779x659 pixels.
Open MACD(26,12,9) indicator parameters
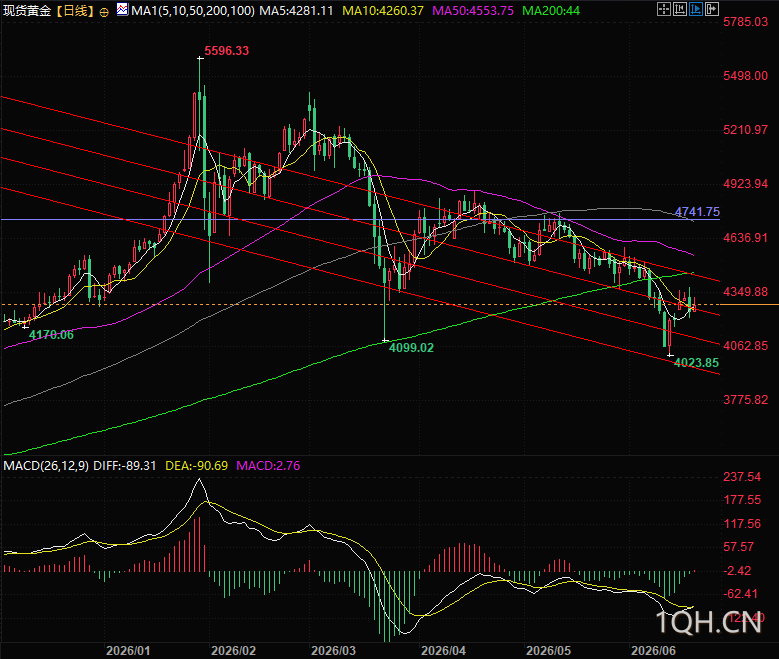tap(46, 466)
